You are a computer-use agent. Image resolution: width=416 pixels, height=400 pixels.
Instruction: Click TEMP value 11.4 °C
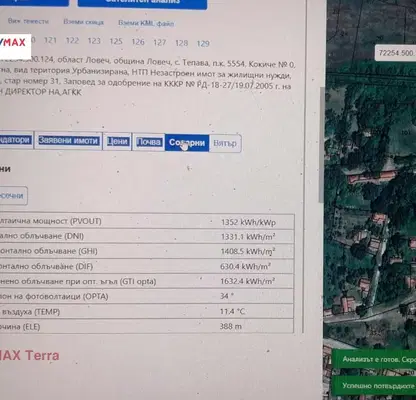click(x=232, y=312)
